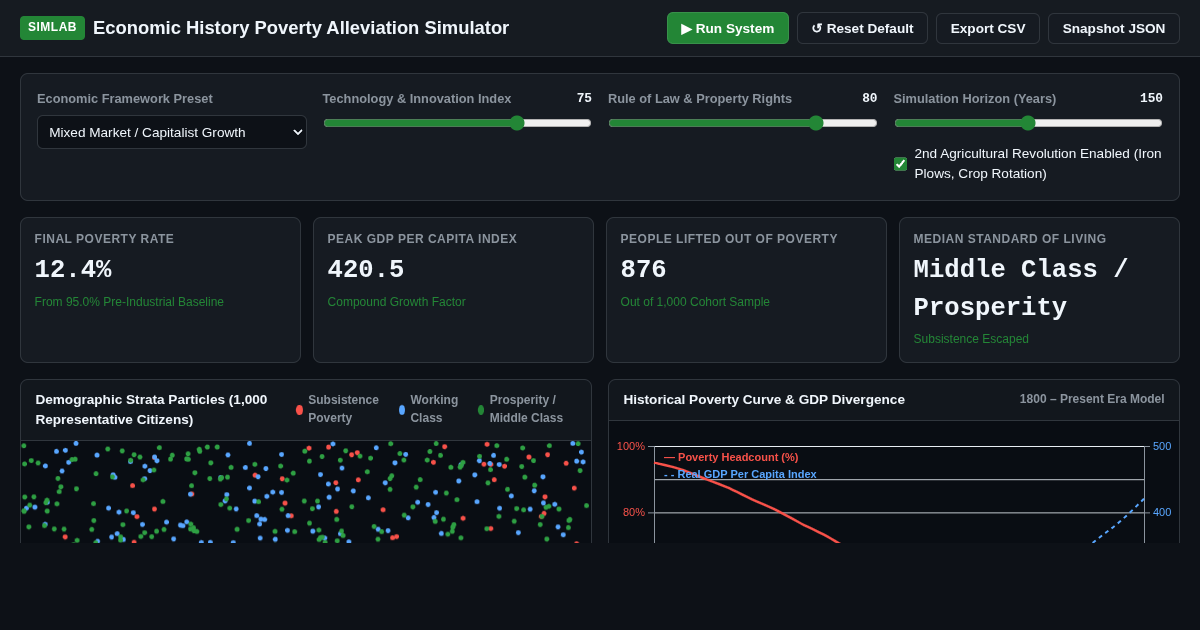The height and width of the screenshot is (630, 1200).
Task: Click the Reset Default button
Action: pos(862,28)
